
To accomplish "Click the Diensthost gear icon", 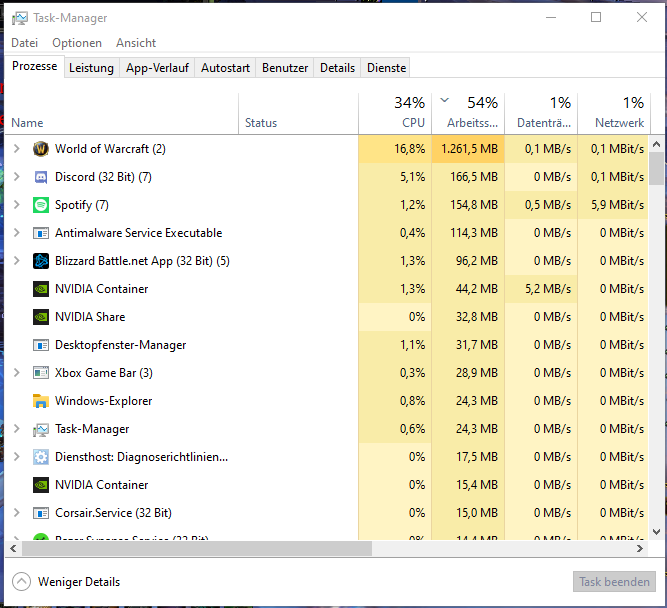I will [41, 457].
